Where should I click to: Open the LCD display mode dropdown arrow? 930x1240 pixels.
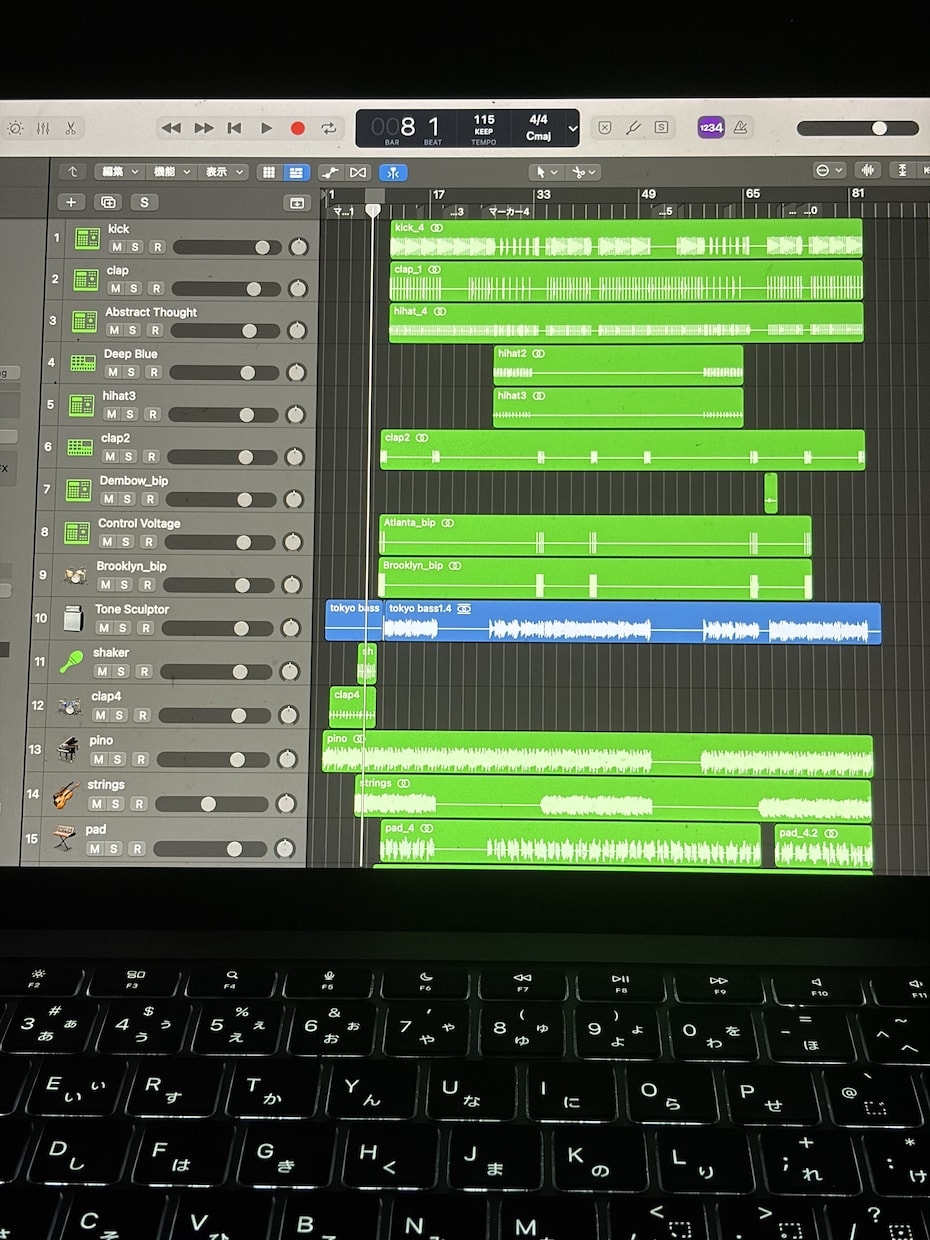pos(572,128)
